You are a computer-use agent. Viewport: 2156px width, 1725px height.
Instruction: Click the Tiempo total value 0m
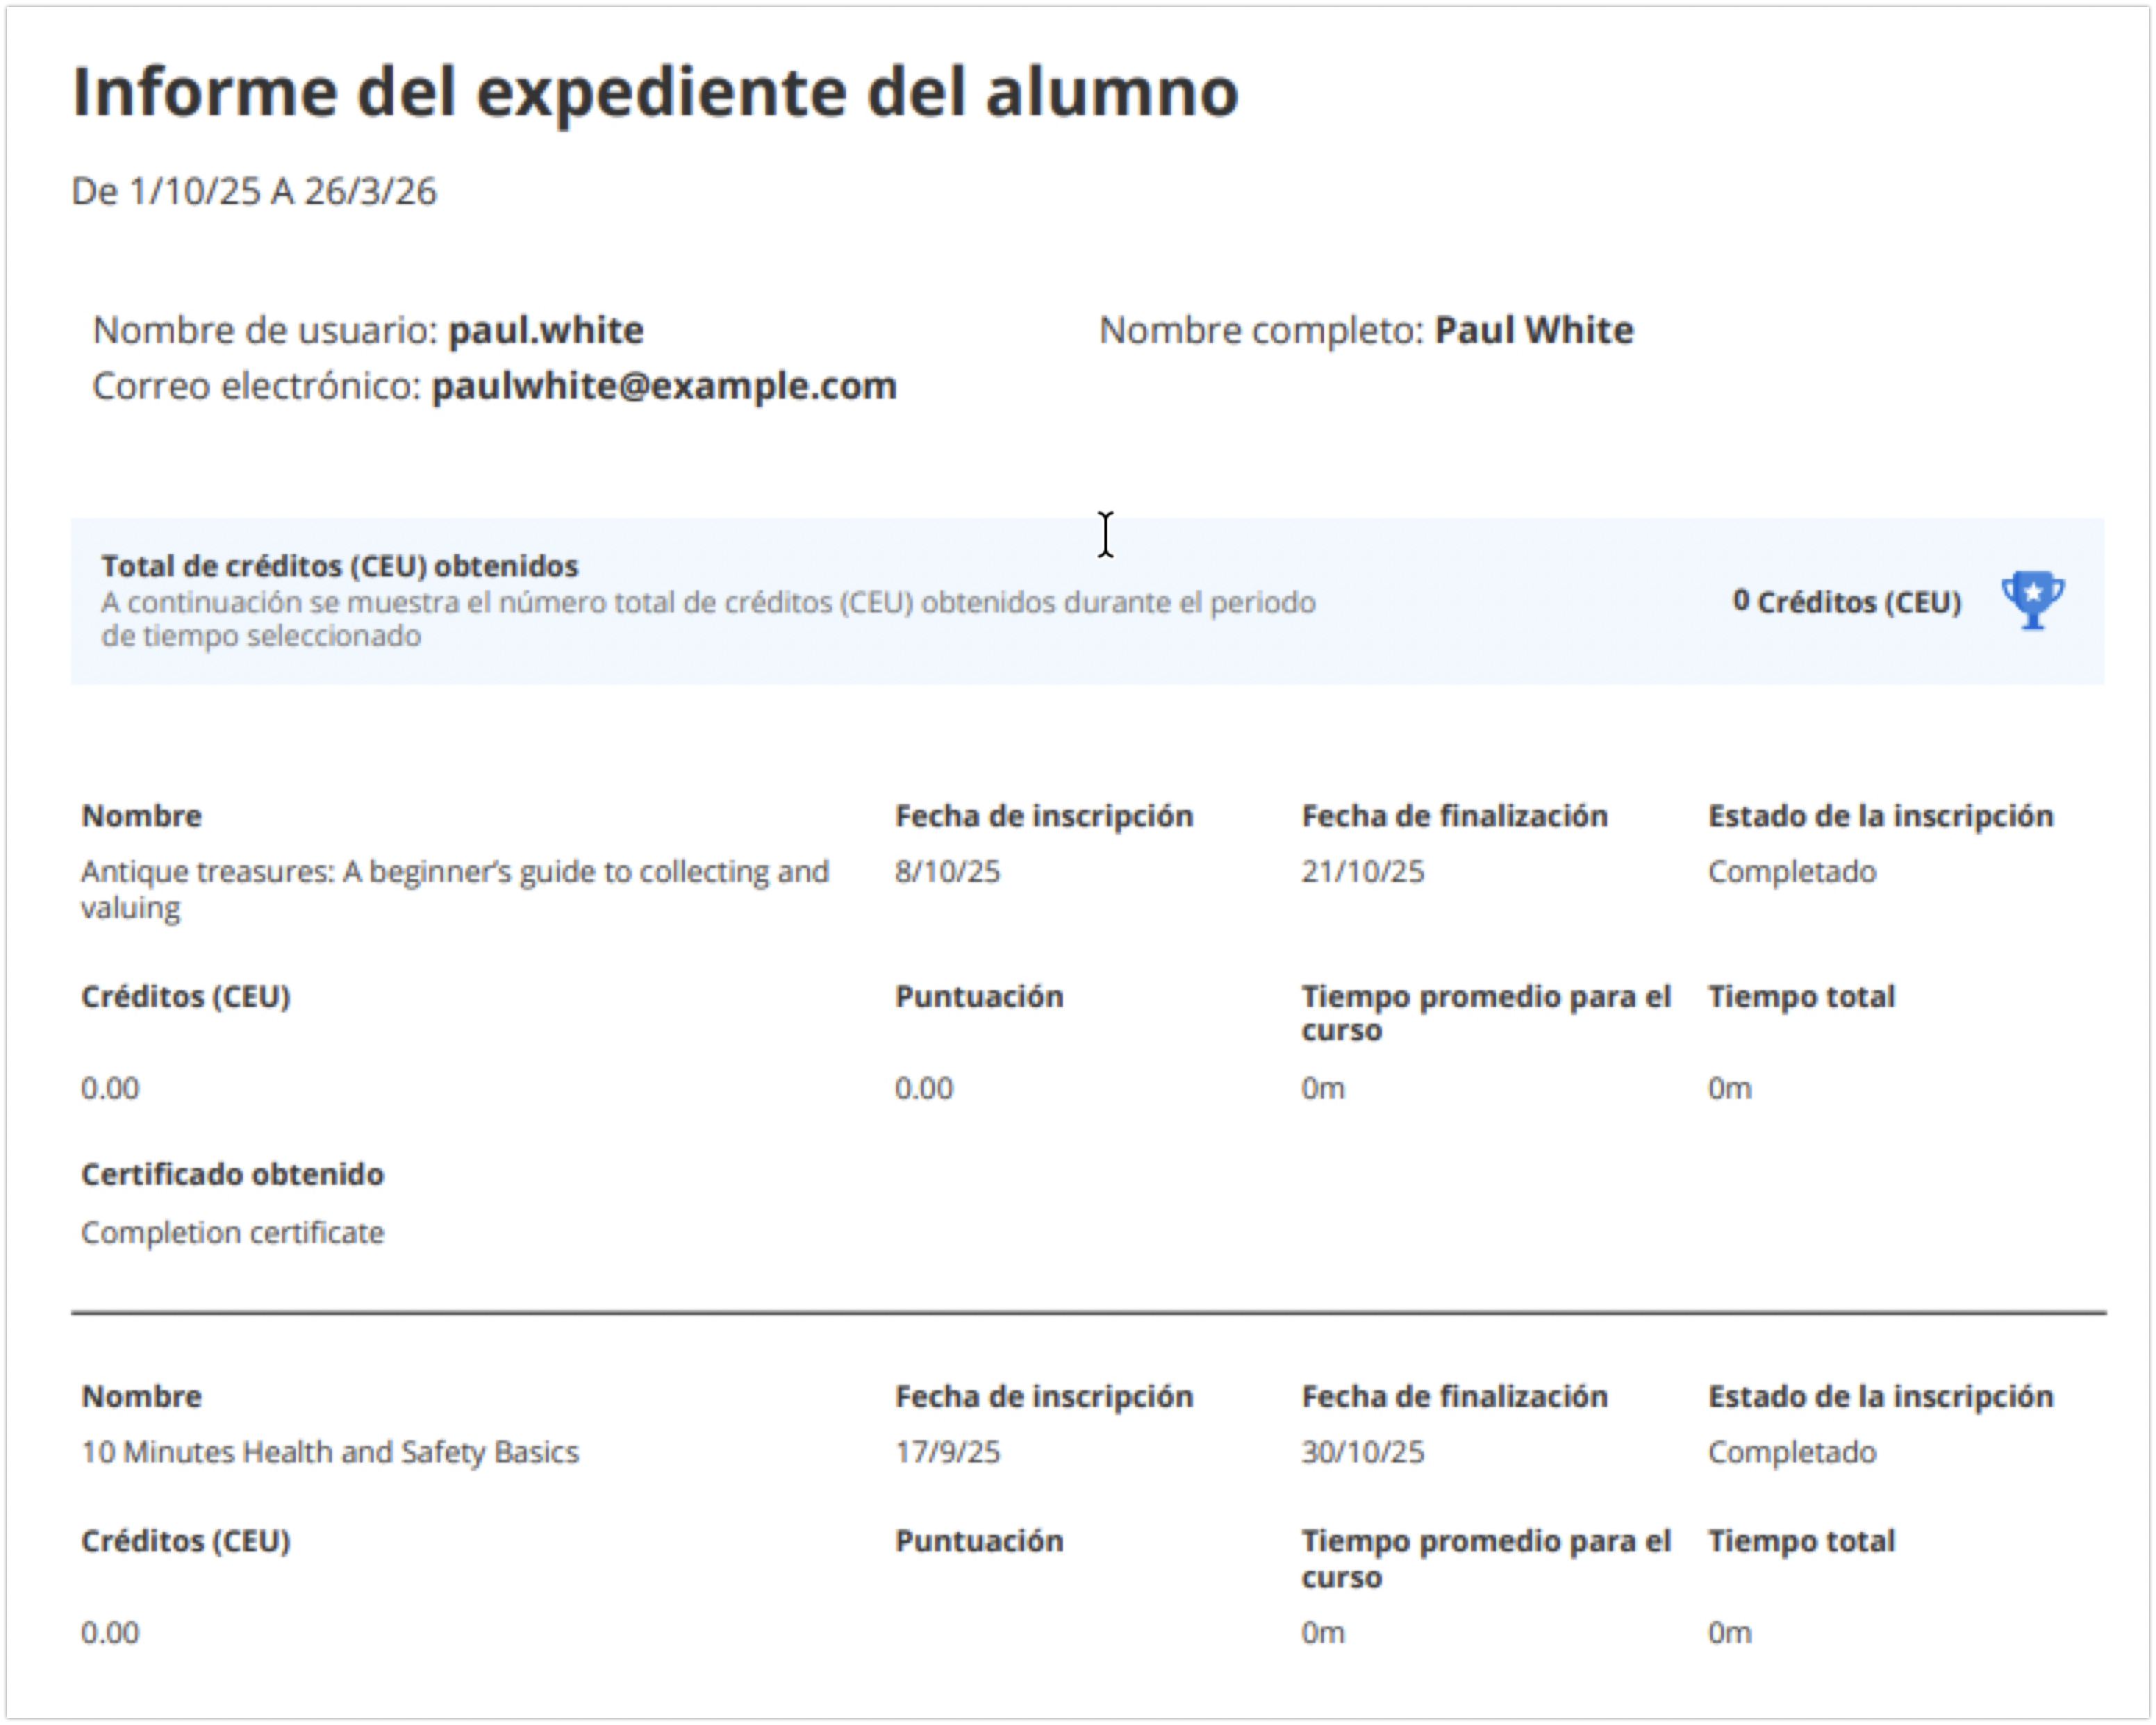coord(1730,1088)
